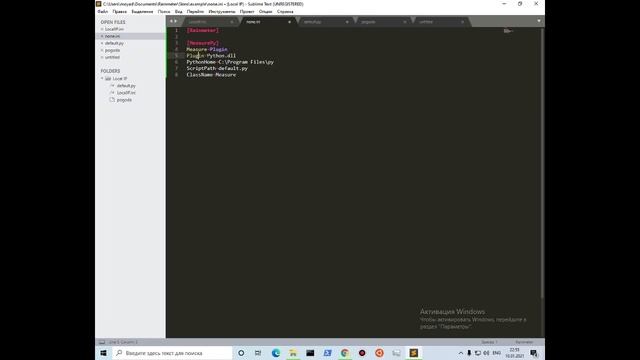Toggle the panel switcher status bar icon
Image resolution: width=640 pixels, height=360 pixels.
pyautogui.click(x=102, y=342)
